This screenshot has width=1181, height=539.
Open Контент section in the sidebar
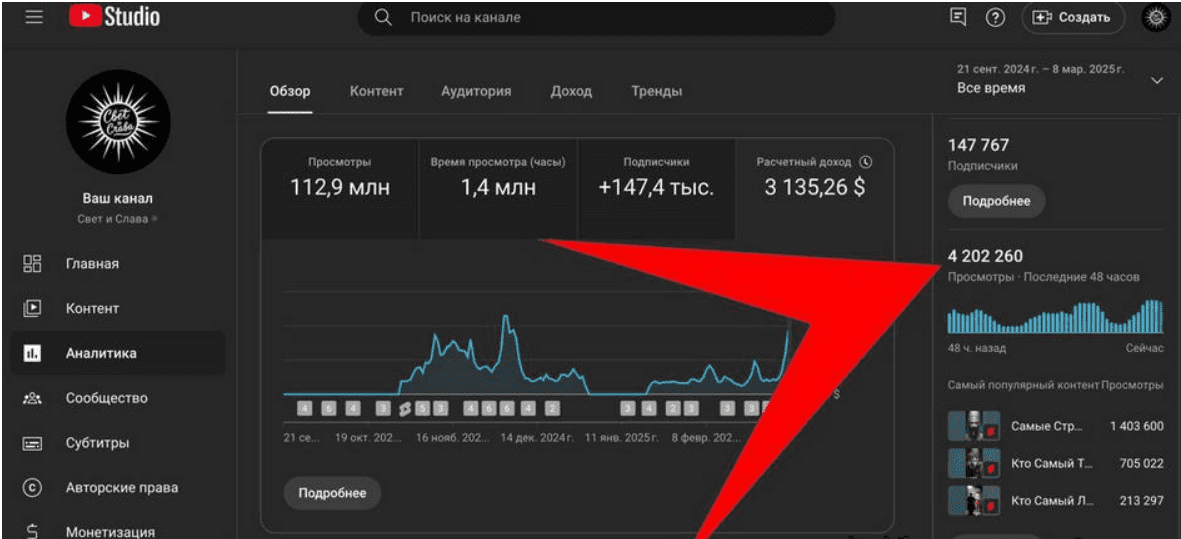tap(92, 309)
